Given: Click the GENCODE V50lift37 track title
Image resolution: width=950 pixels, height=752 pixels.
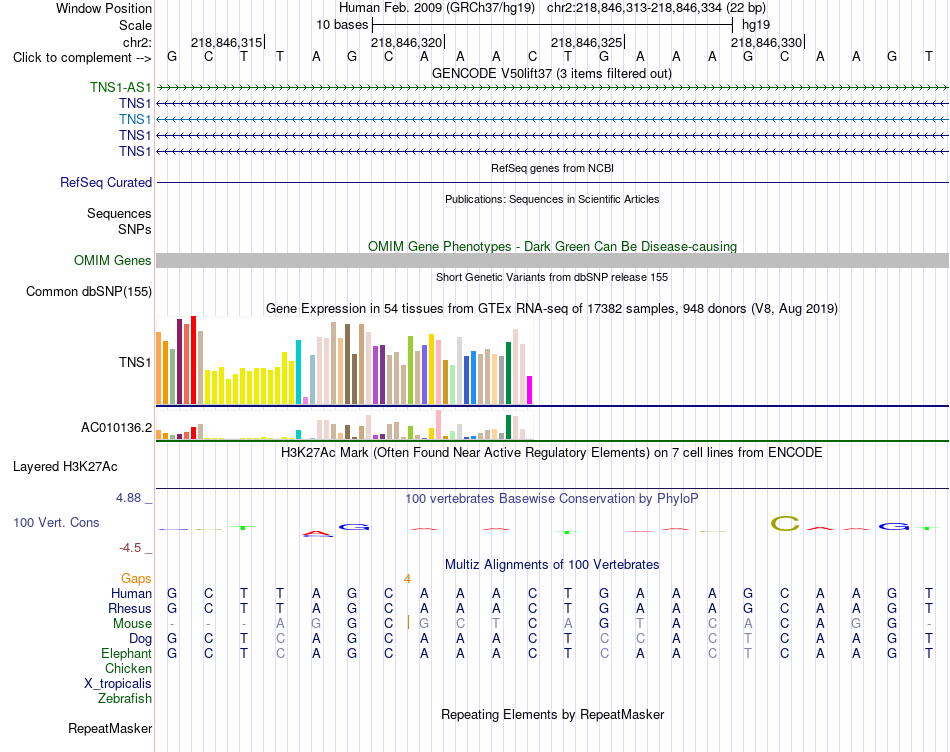Looking at the screenshot, I should click(x=552, y=73).
